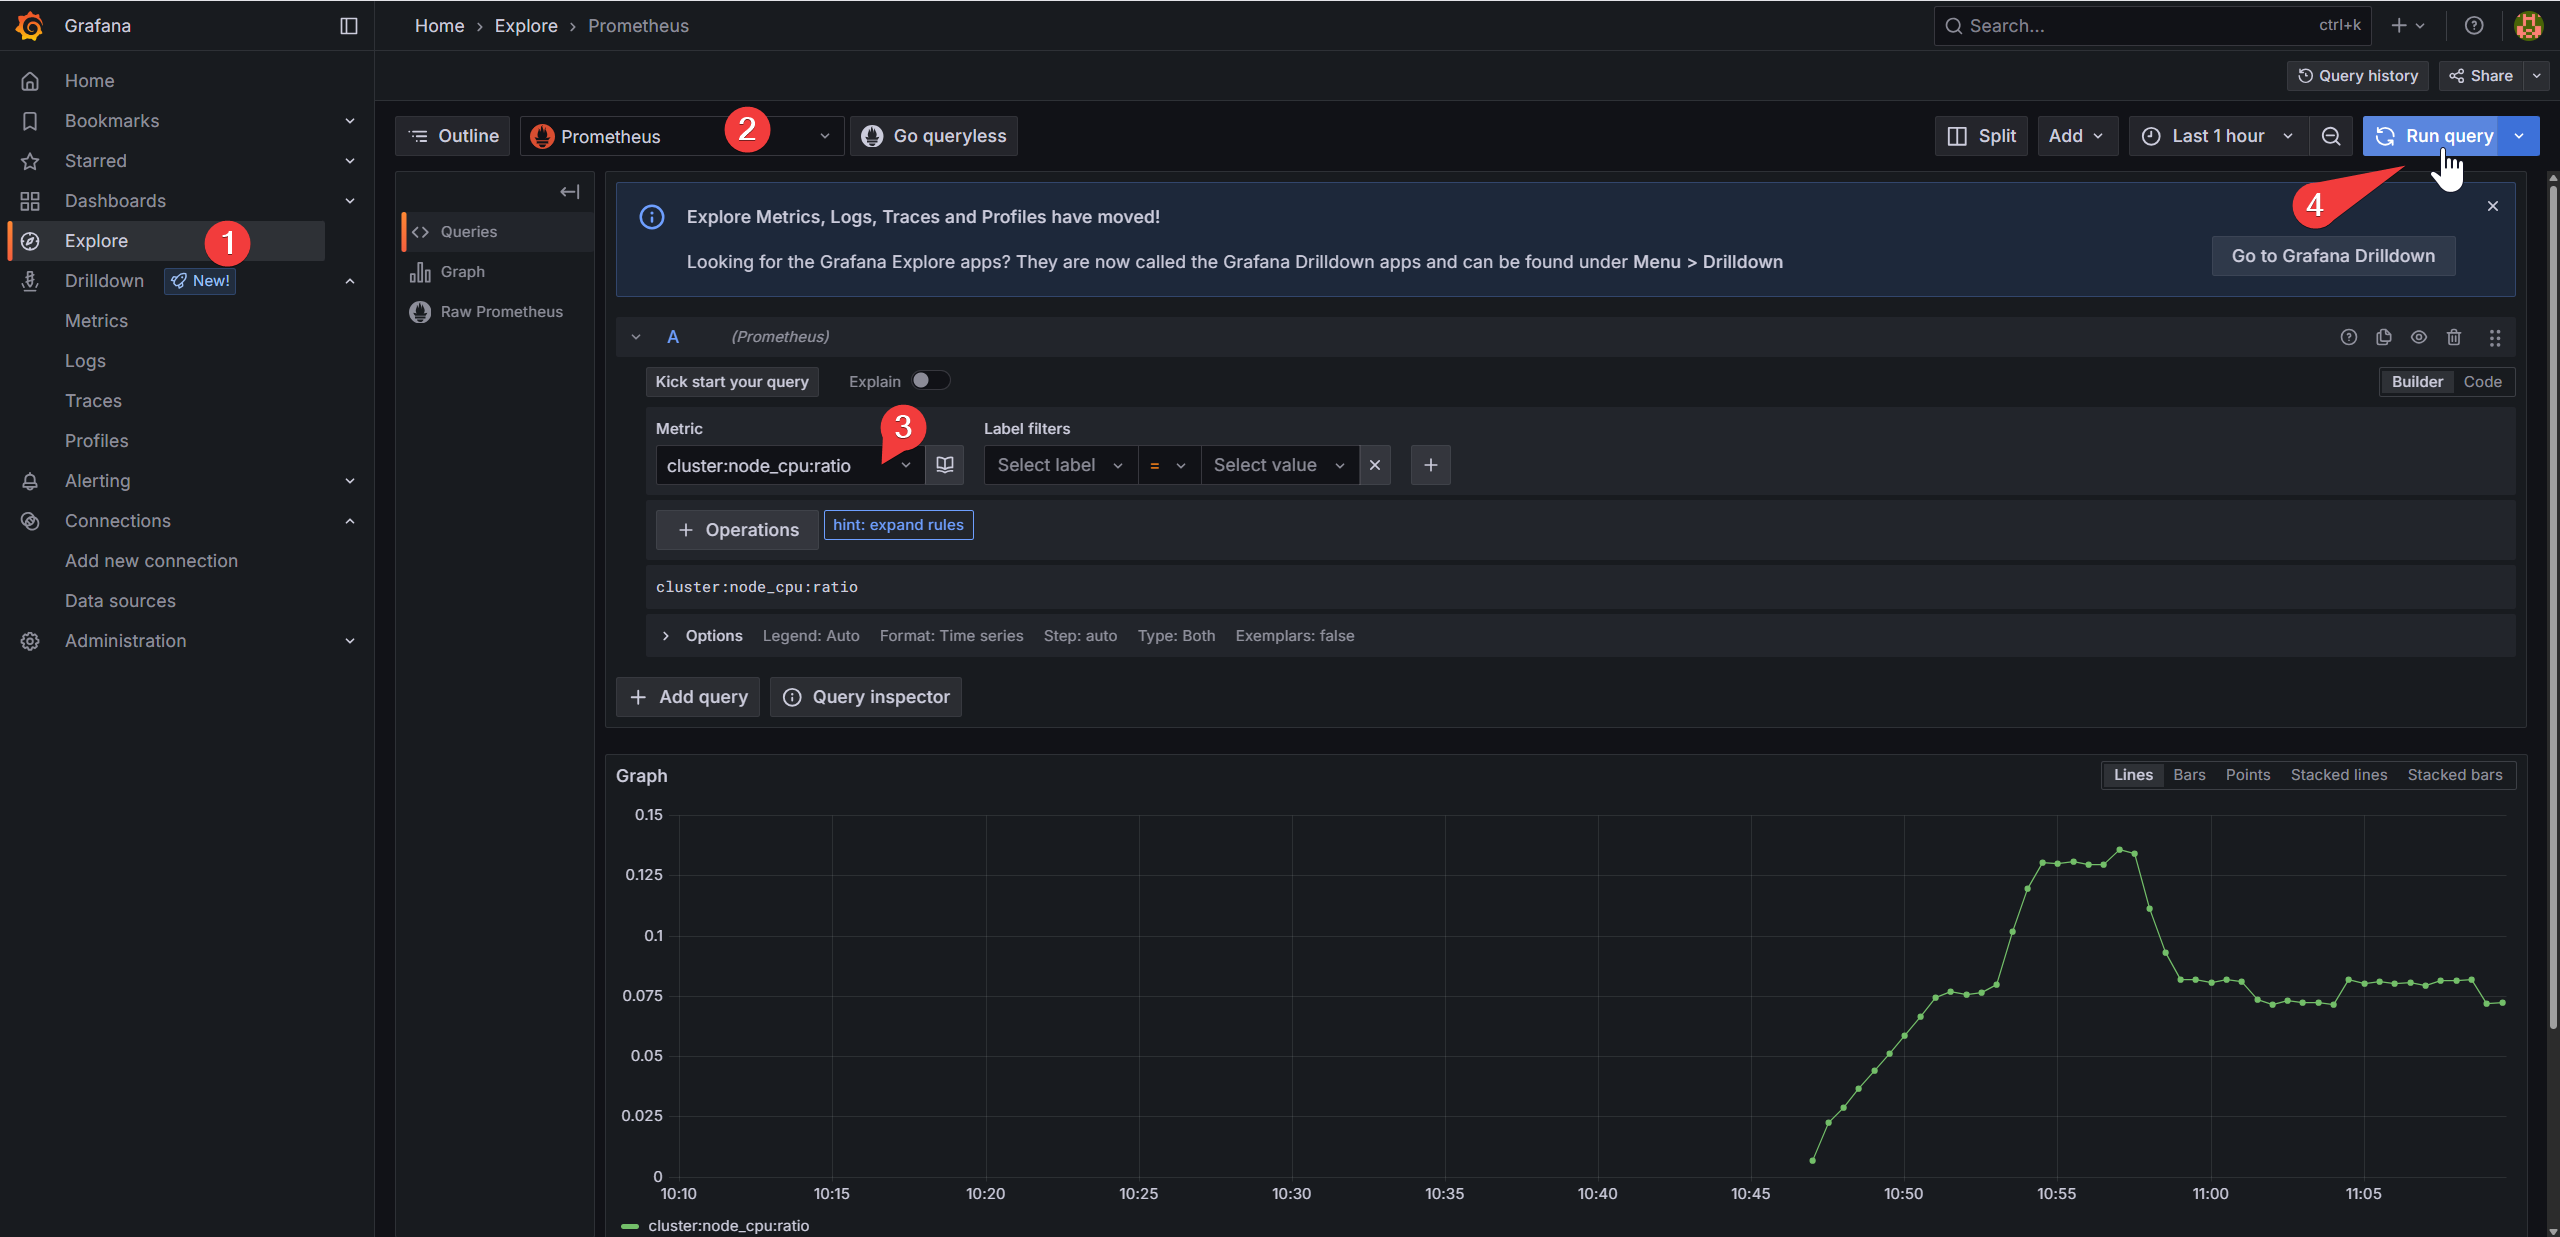
Task: Select Points graph style
Action: point(2247,775)
